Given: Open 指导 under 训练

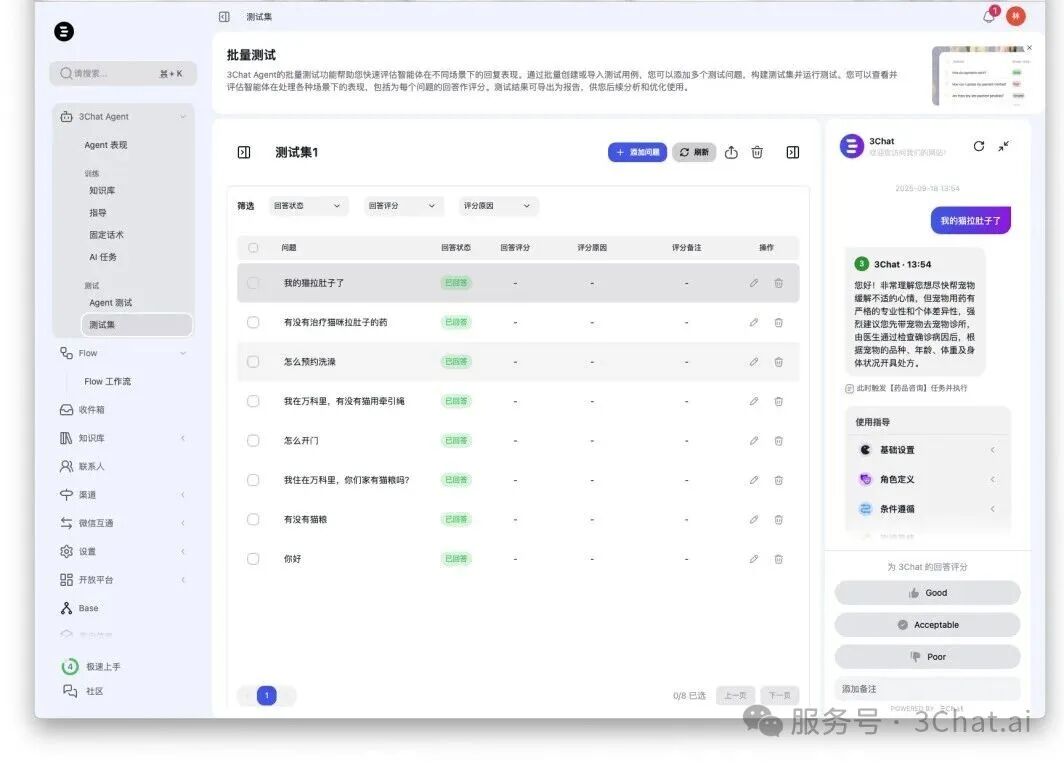Looking at the screenshot, I should click(98, 212).
